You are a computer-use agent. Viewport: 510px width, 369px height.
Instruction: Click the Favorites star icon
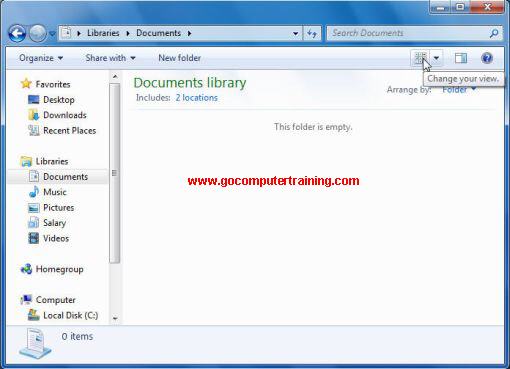click(x=26, y=84)
